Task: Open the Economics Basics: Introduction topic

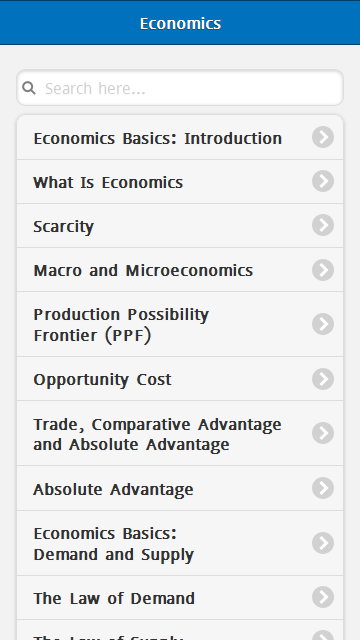Action: click(180, 138)
